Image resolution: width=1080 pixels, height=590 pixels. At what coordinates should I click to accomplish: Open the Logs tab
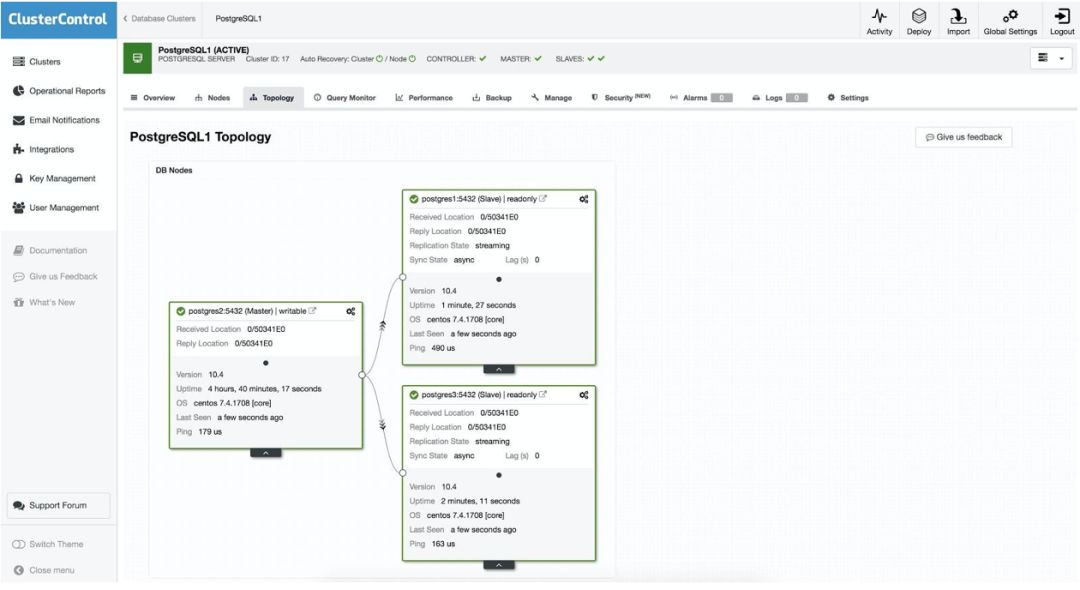click(x=779, y=98)
